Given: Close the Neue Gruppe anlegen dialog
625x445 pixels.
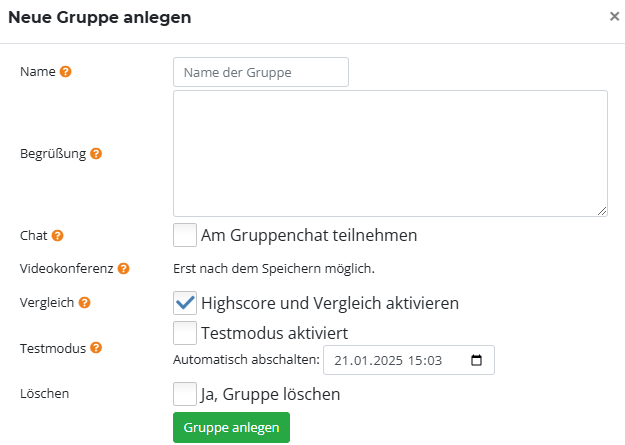Looking at the screenshot, I should click(x=614, y=16).
